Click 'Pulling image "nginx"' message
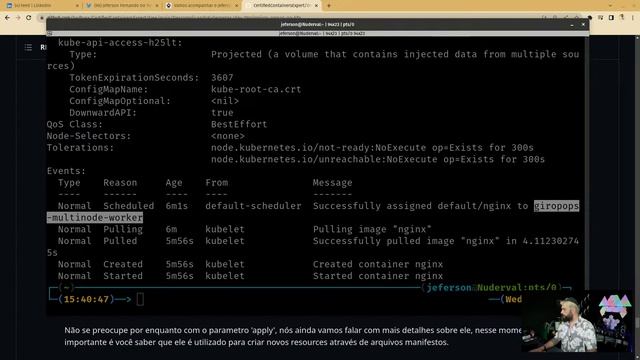 (372, 229)
